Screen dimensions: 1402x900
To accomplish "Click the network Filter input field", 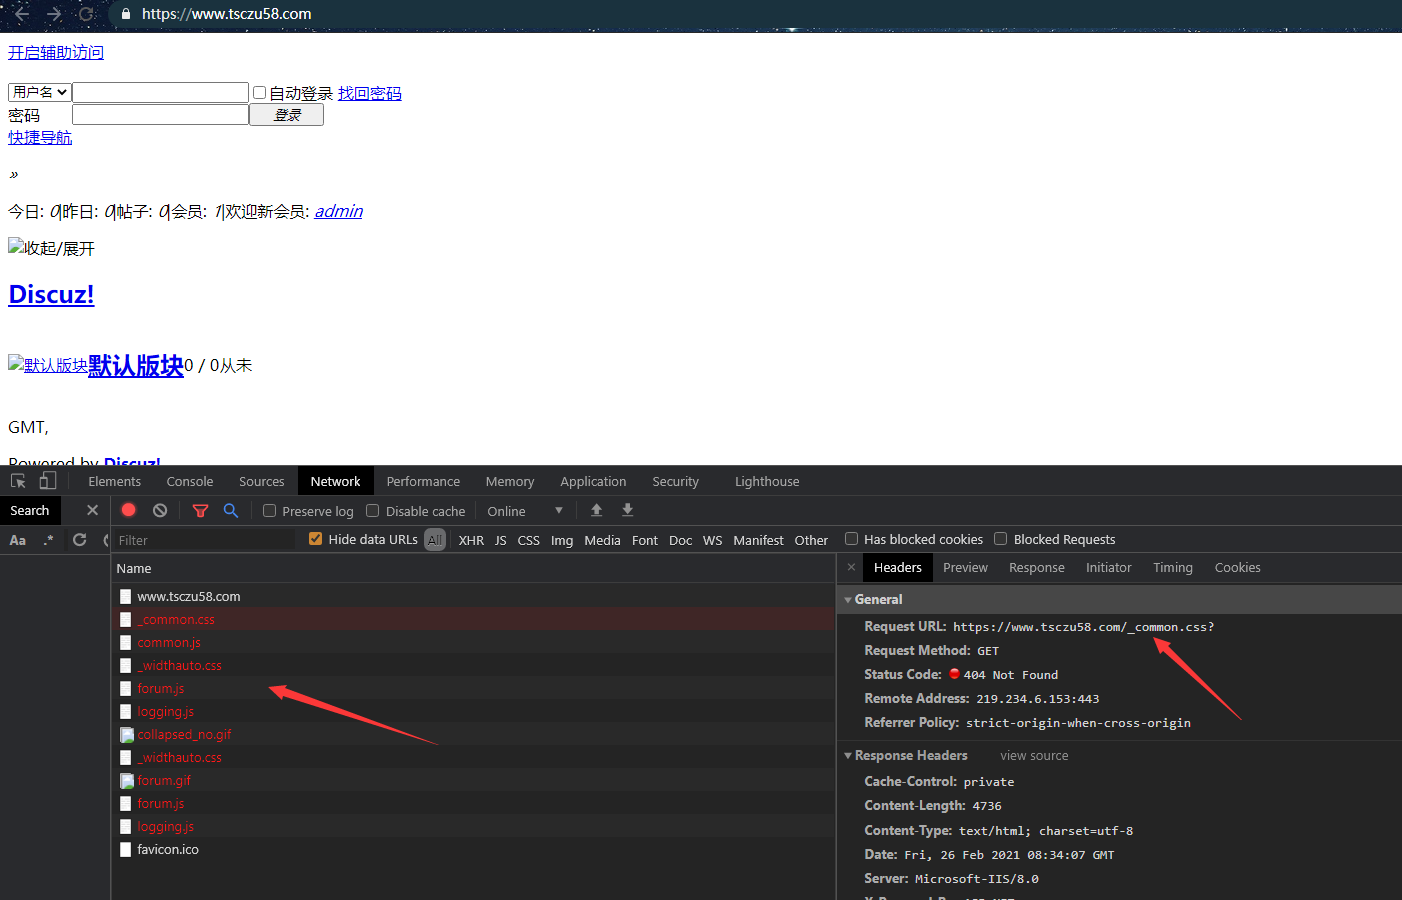I will (203, 540).
